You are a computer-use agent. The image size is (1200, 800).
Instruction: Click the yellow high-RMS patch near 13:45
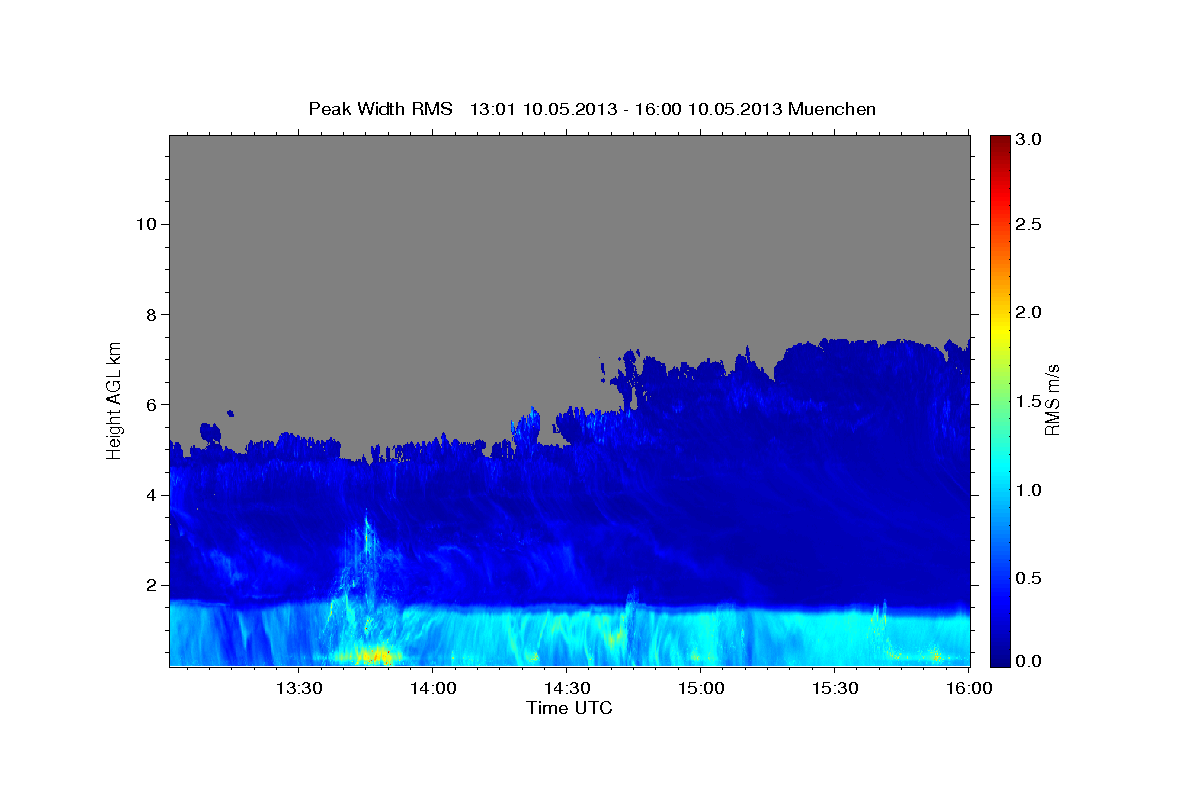coord(372,656)
